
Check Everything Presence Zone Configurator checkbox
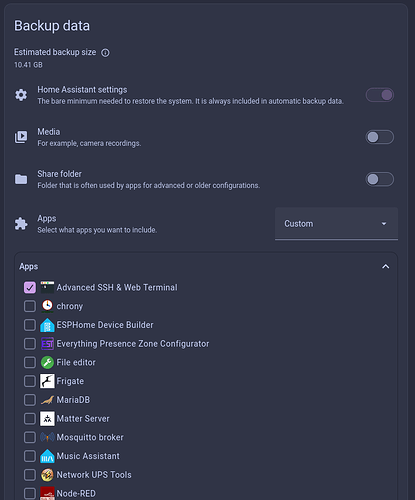[x=30, y=344]
